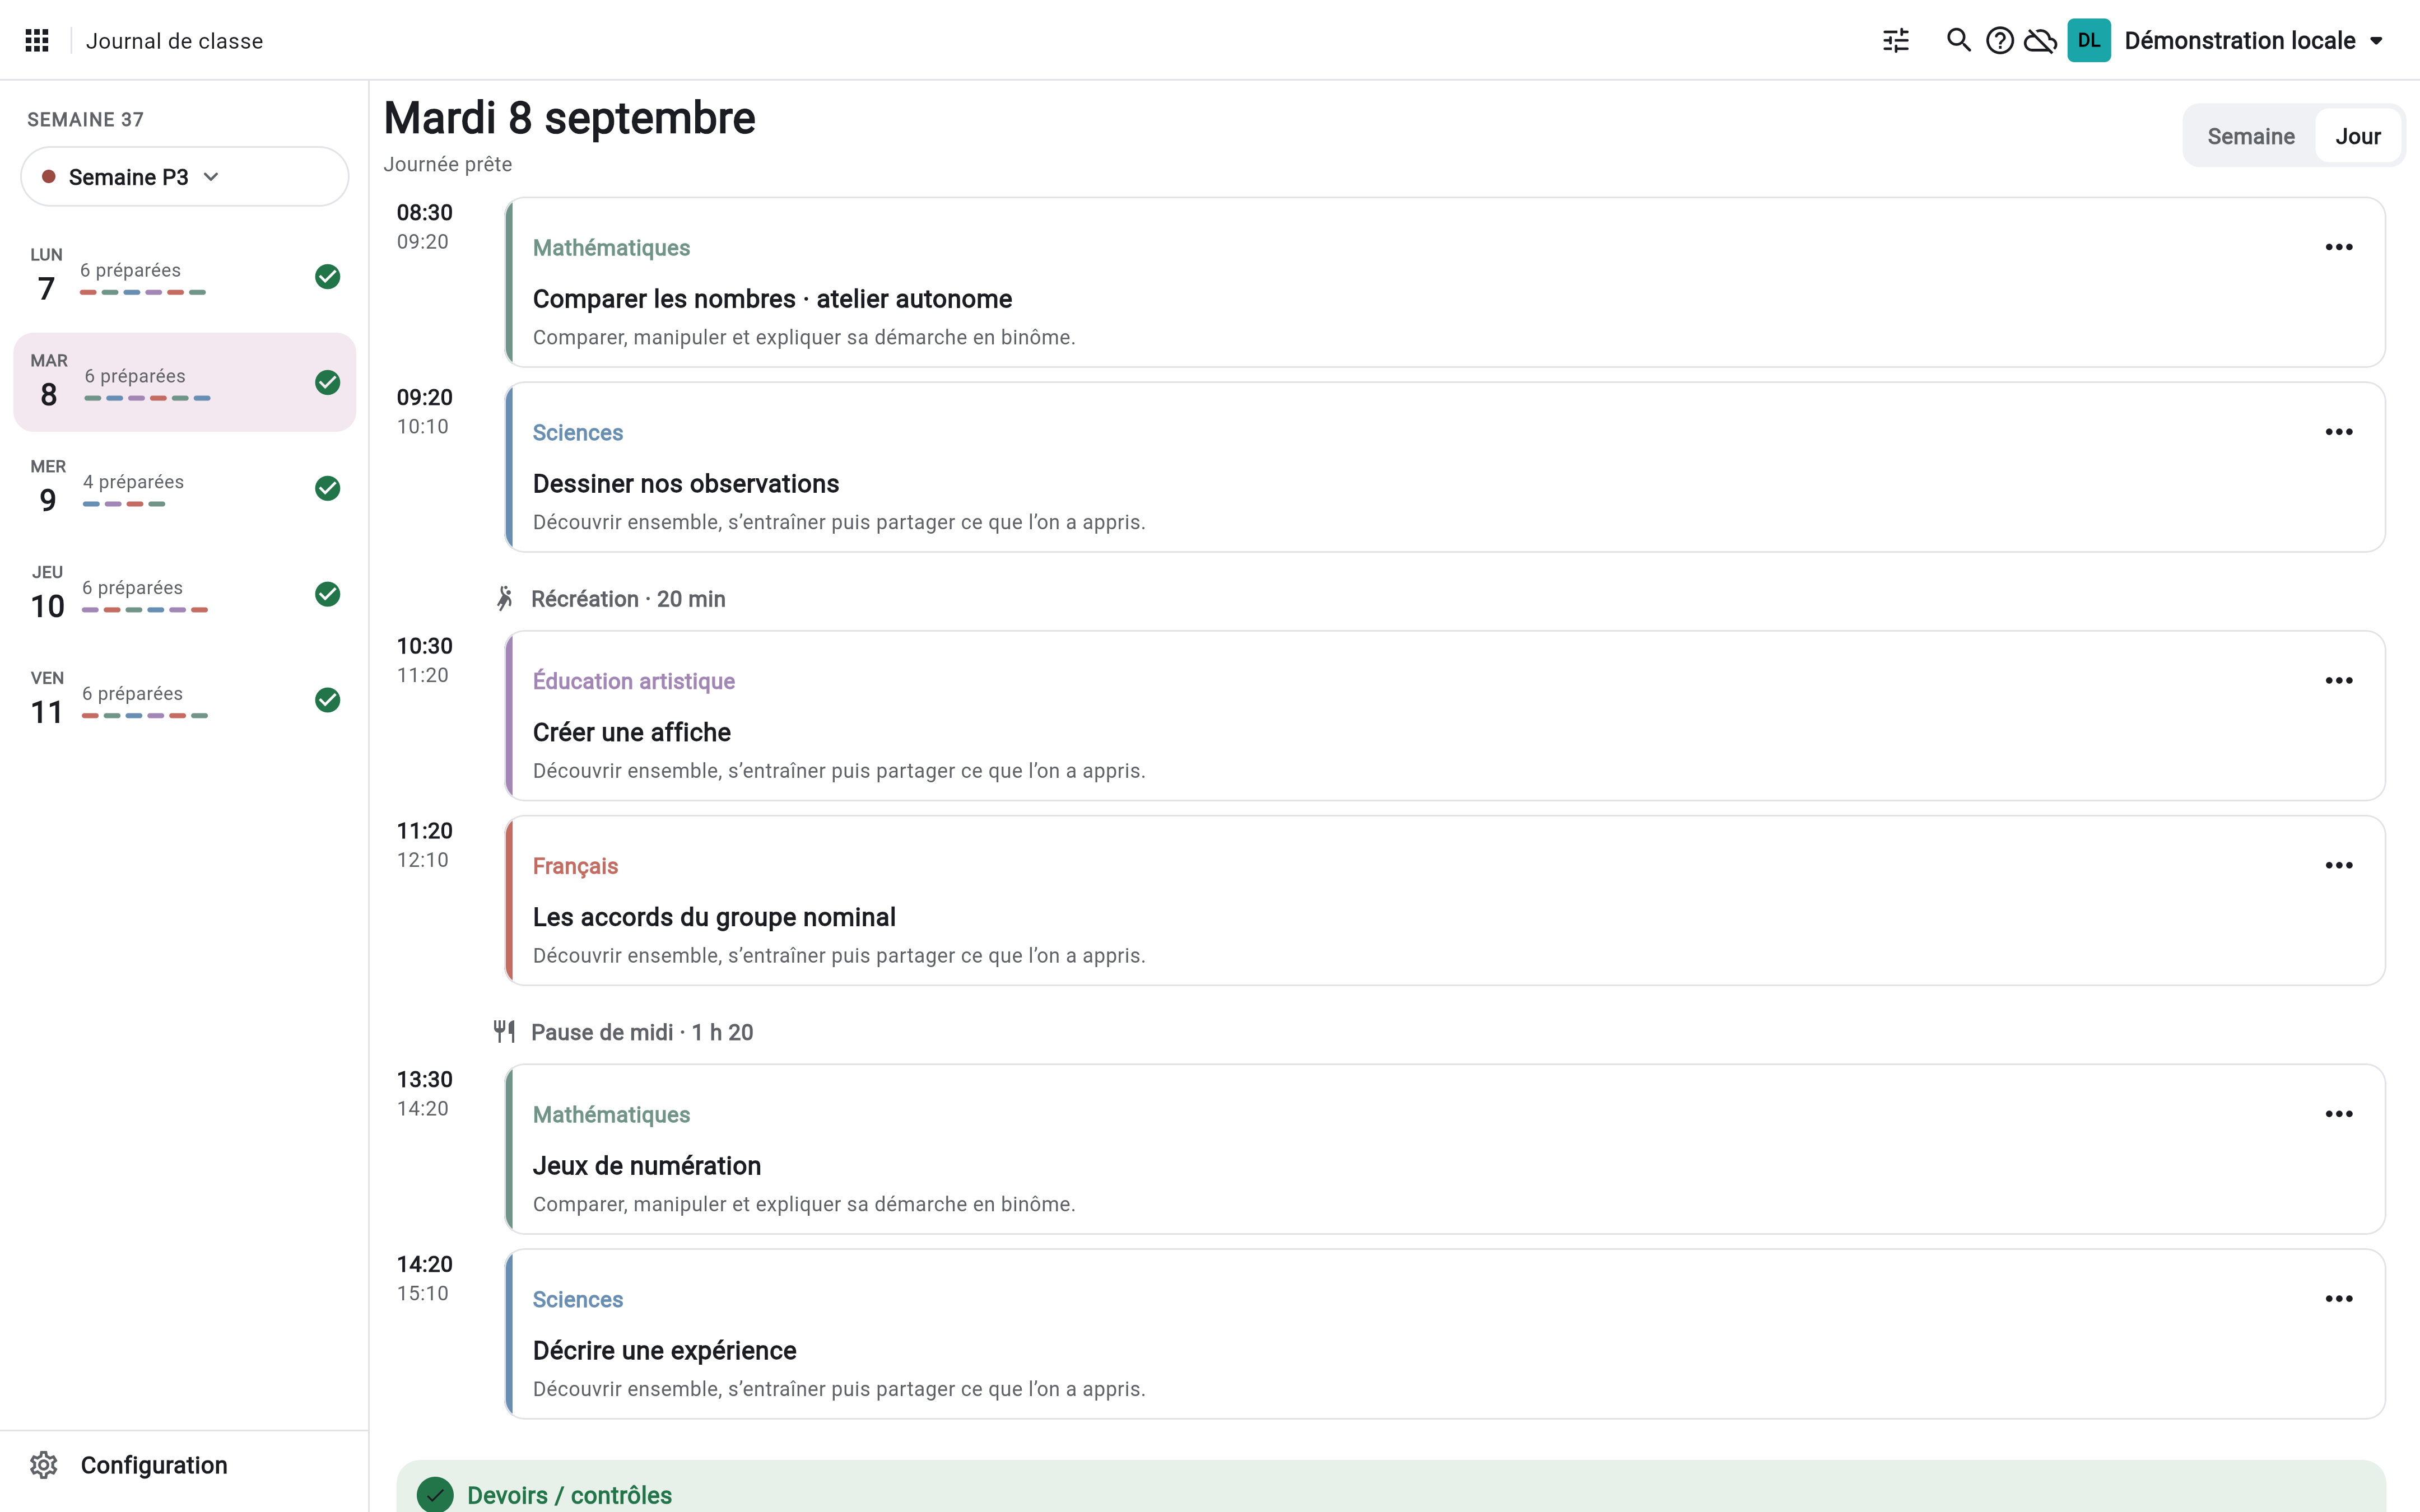Click the colored subject dashes under Mardi 8
This screenshot has width=2420, height=1512.
147,398
